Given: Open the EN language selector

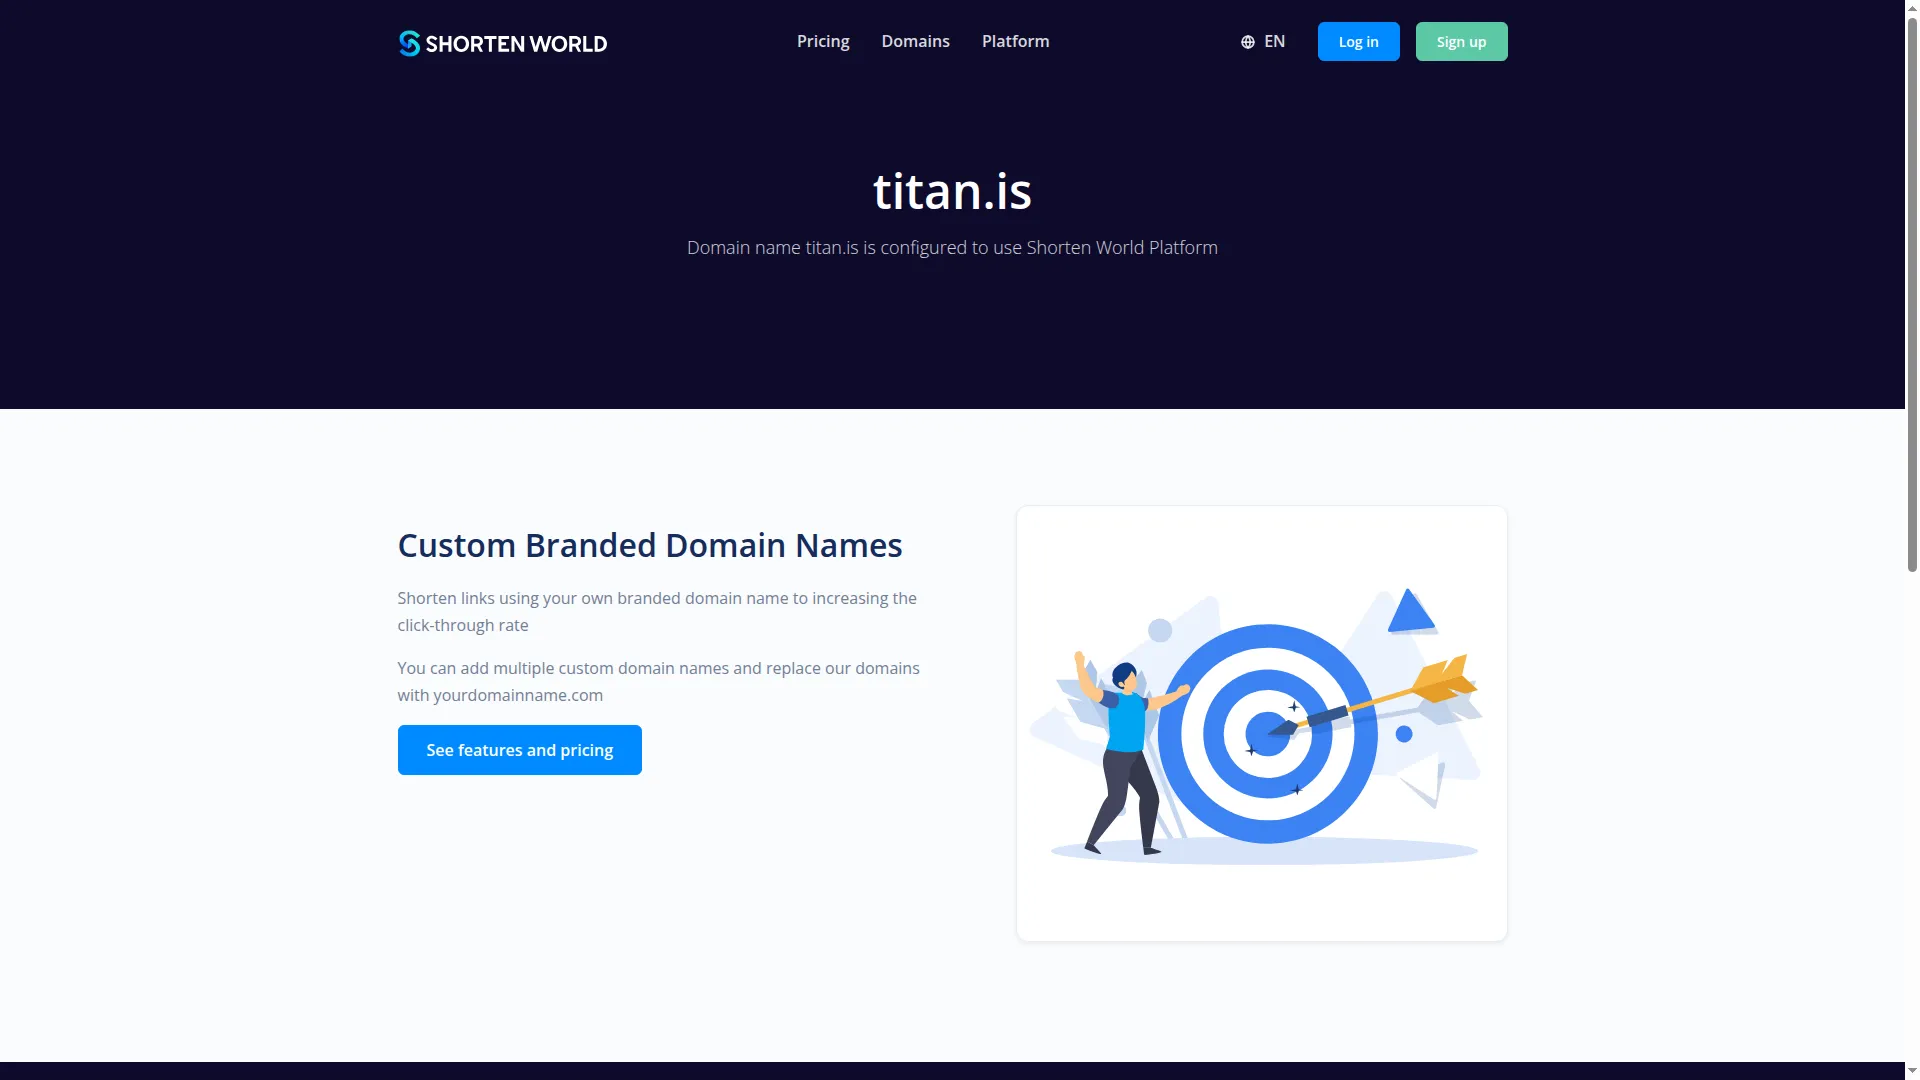Looking at the screenshot, I should click(x=1263, y=41).
